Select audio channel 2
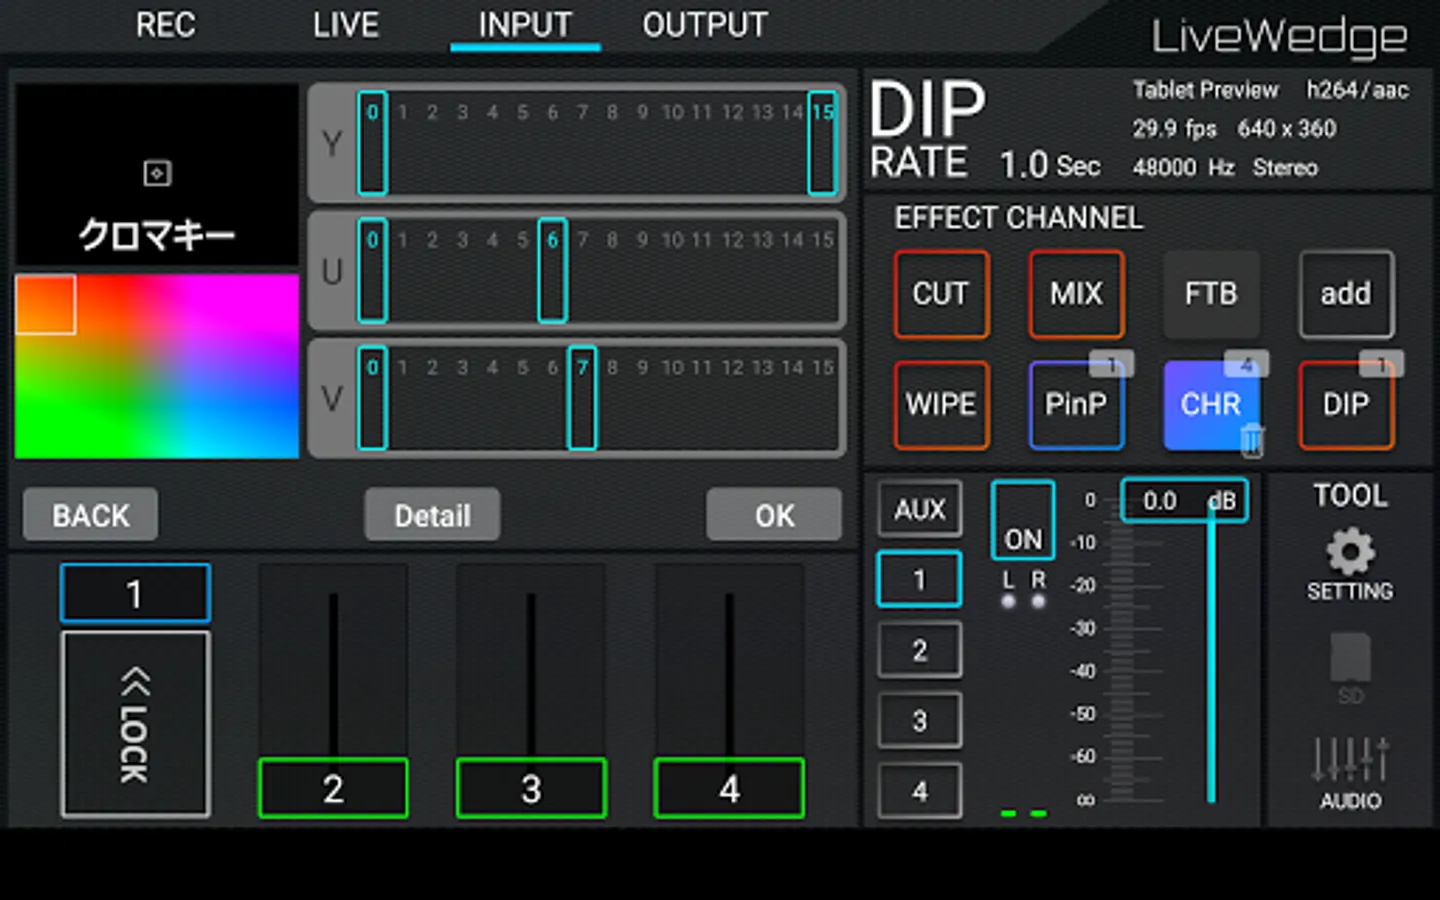Screen dimensions: 1440x900 pyautogui.click(x=920, y=650)
